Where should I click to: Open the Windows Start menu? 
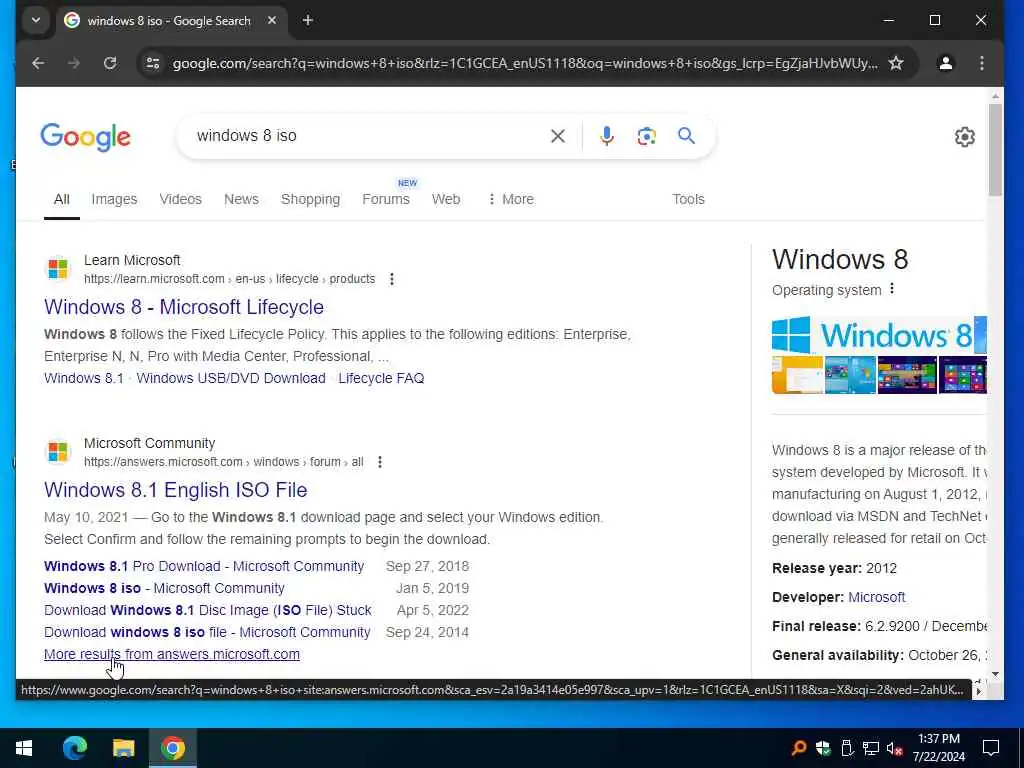coord(24,748)
